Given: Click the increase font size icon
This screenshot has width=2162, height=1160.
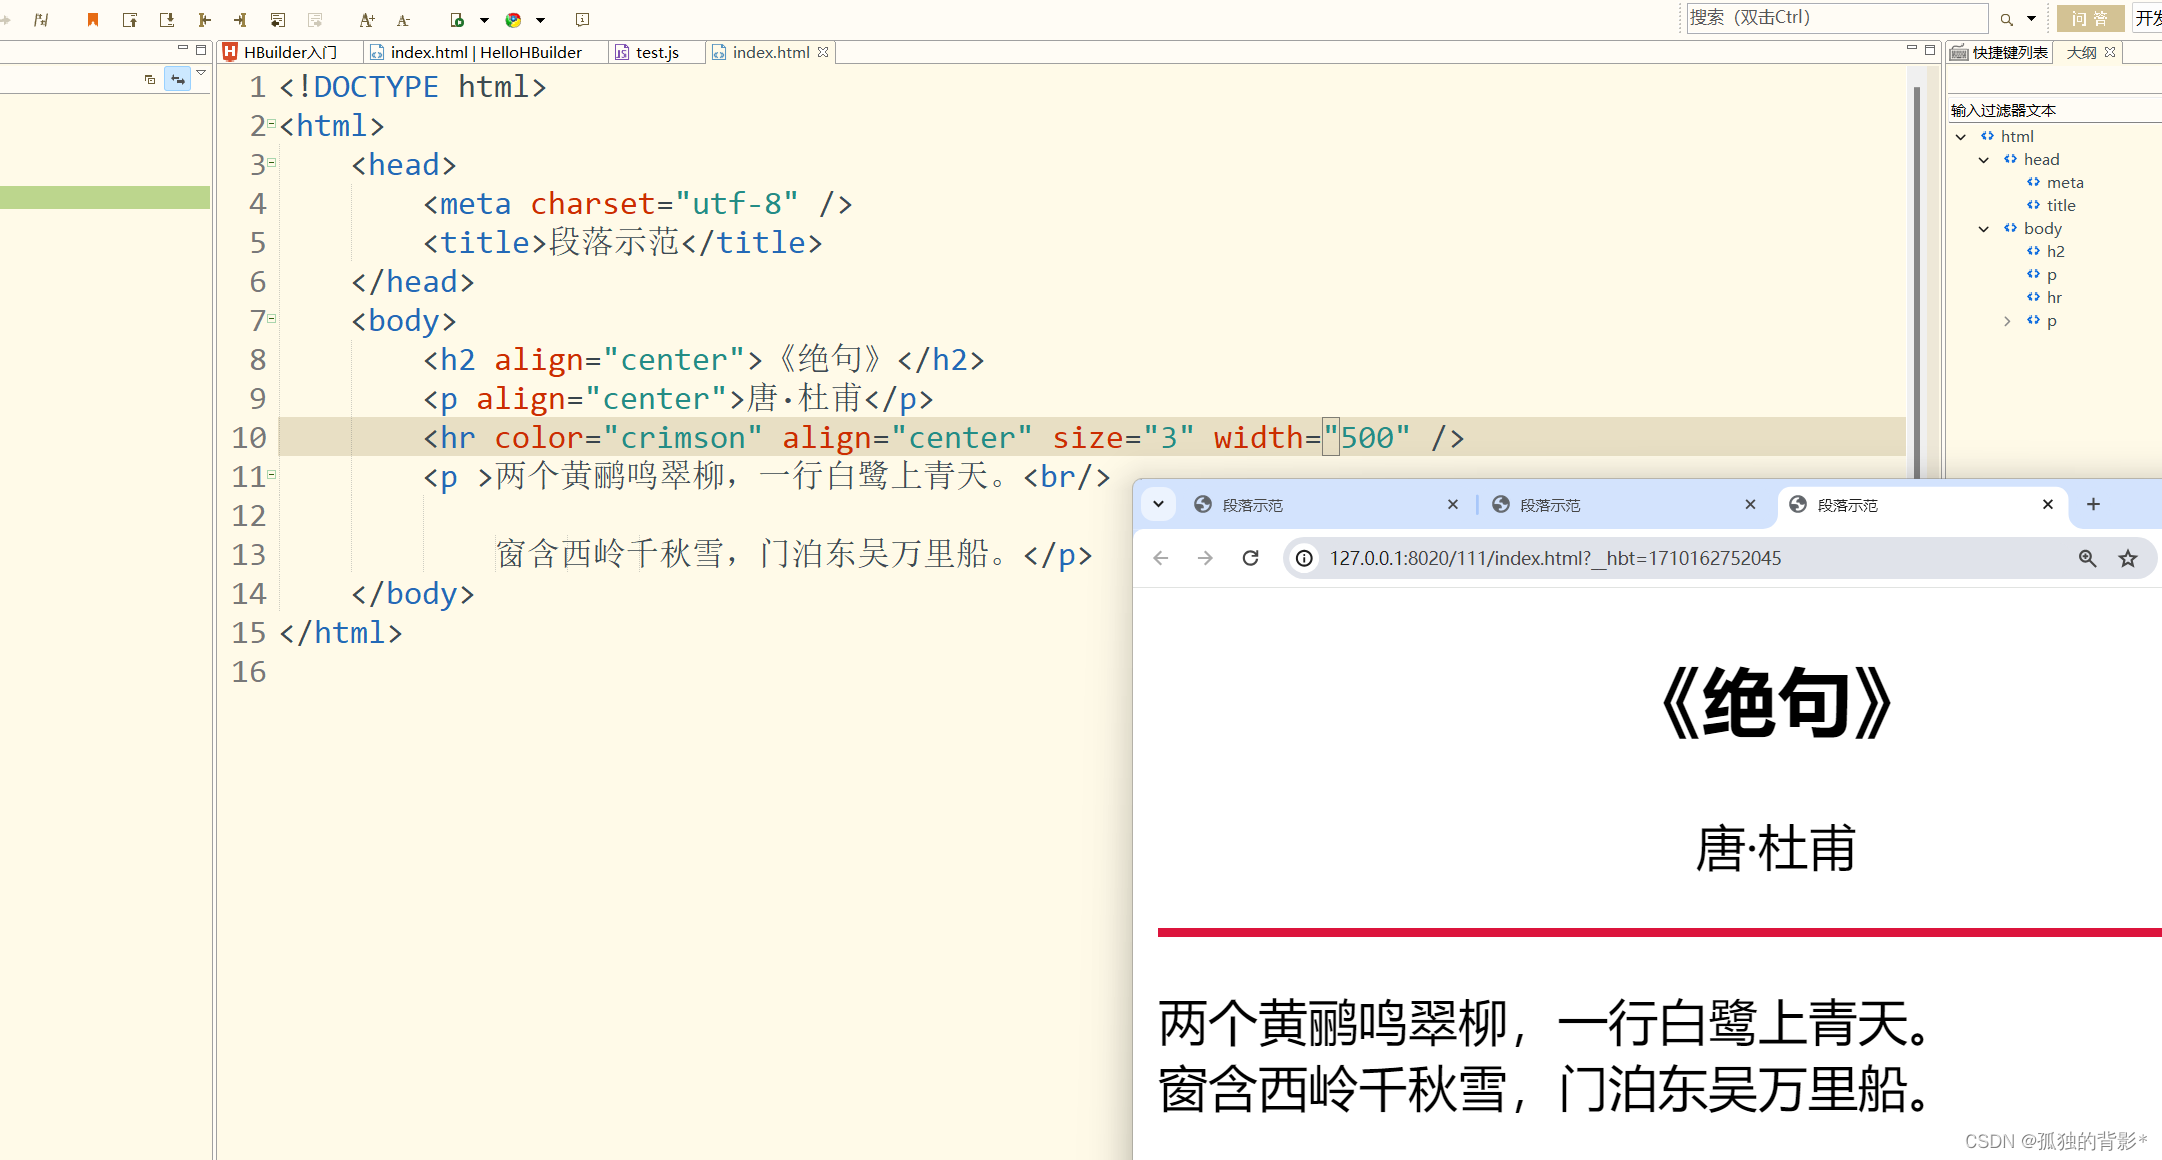Looking at the screenshot, I should (x=367, y=20).
